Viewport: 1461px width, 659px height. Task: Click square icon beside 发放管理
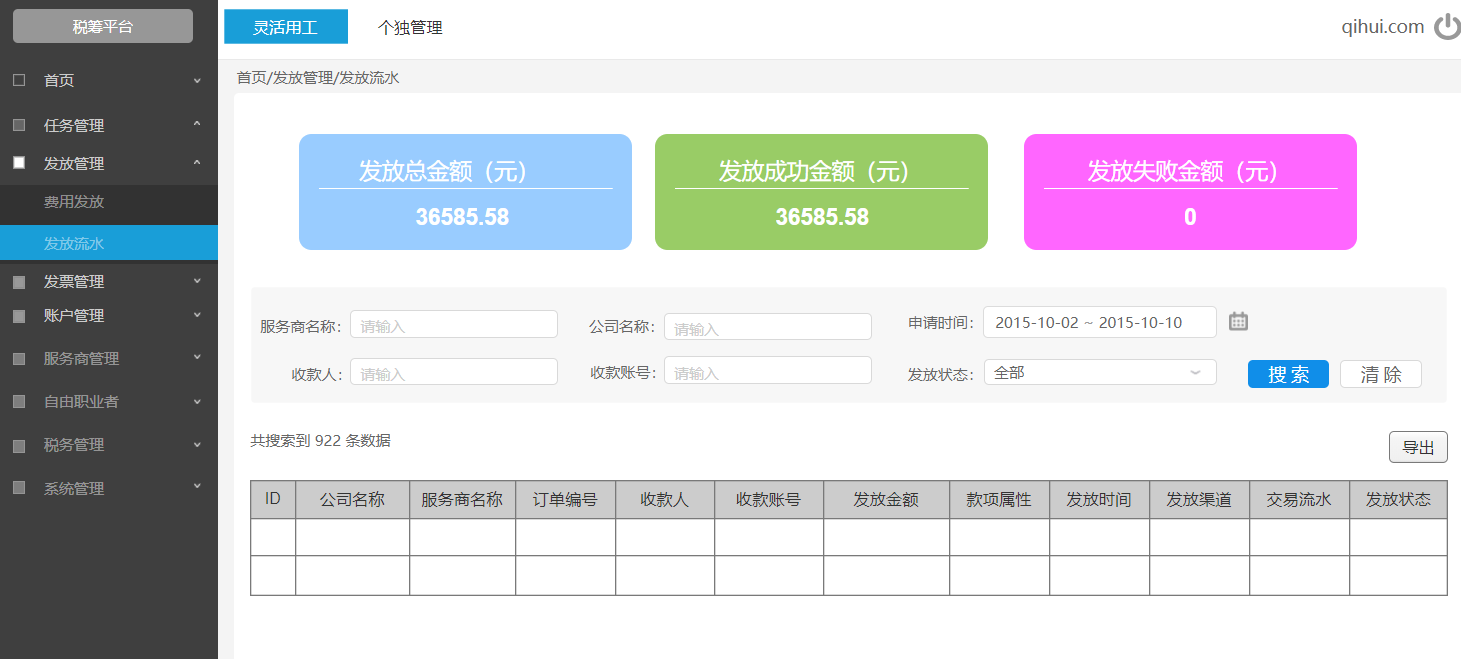point(19,162)
